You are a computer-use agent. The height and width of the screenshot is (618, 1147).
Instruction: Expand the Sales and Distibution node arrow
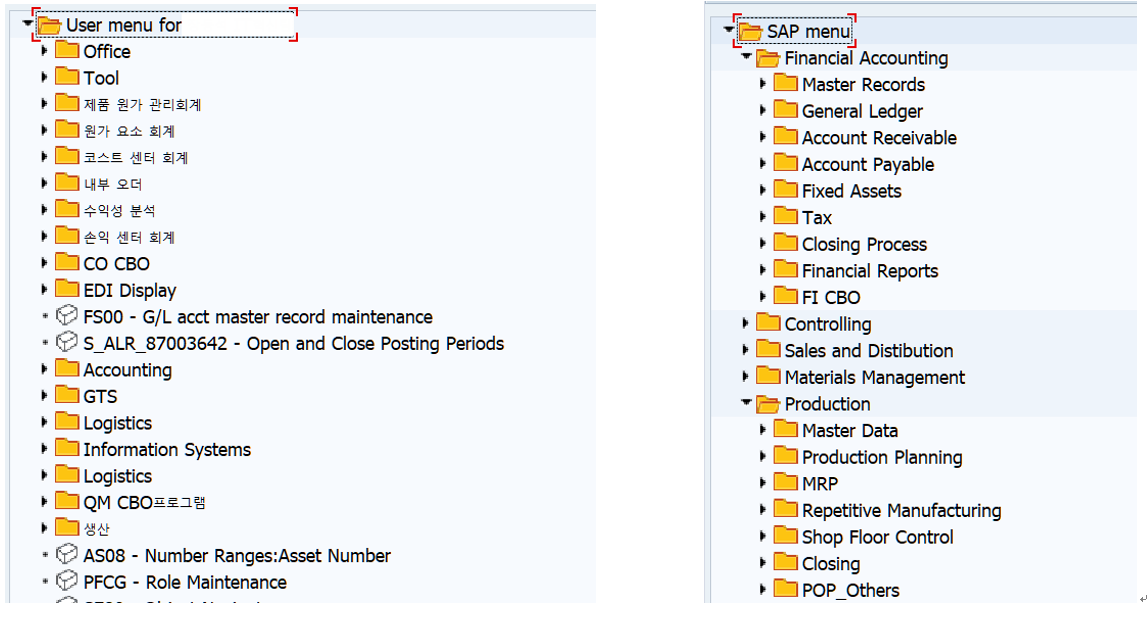coord(745,350)
